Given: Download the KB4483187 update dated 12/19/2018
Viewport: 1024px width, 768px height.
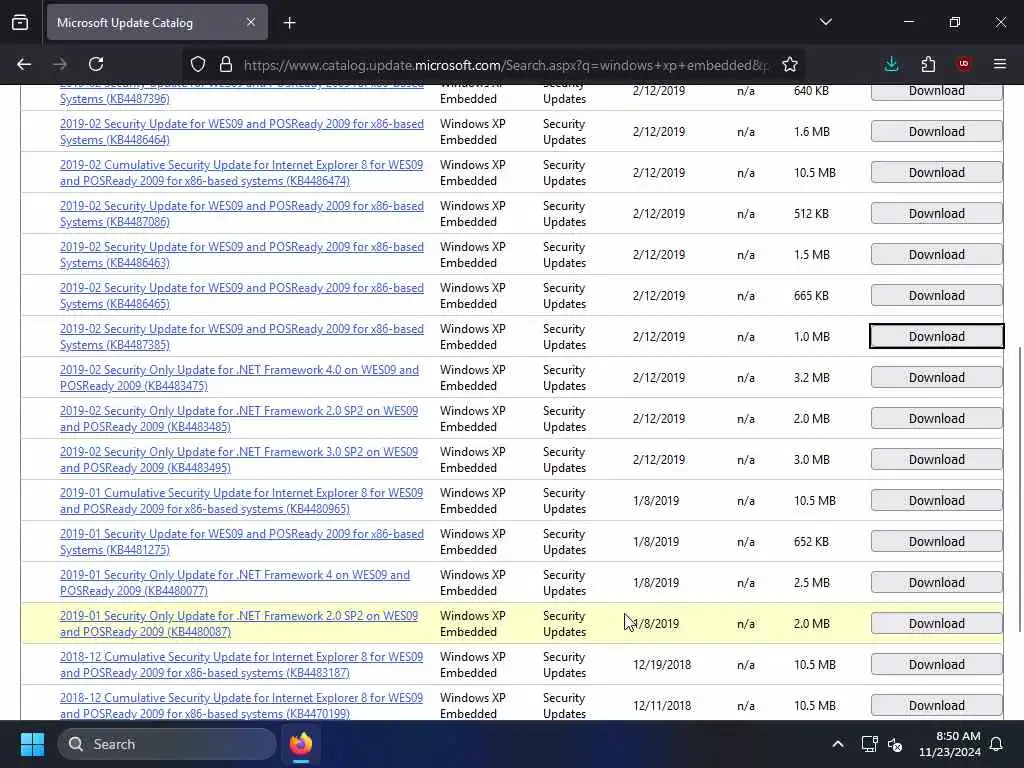Looking at the screenshot, I should [936, 664].
